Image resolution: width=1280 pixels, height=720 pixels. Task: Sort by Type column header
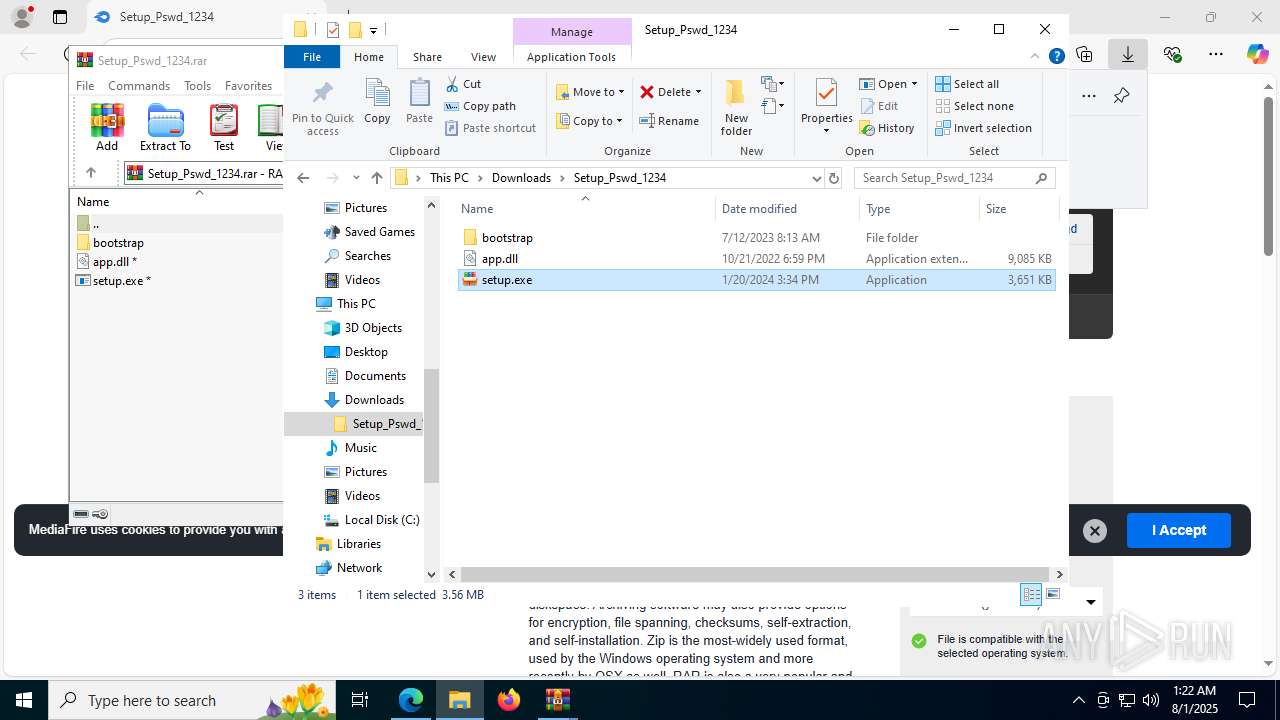[x=919, y=209]
